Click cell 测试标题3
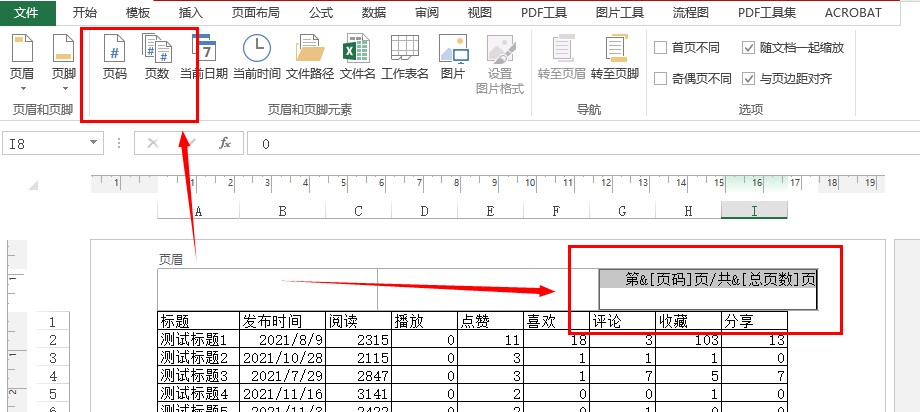 [199, 374]
